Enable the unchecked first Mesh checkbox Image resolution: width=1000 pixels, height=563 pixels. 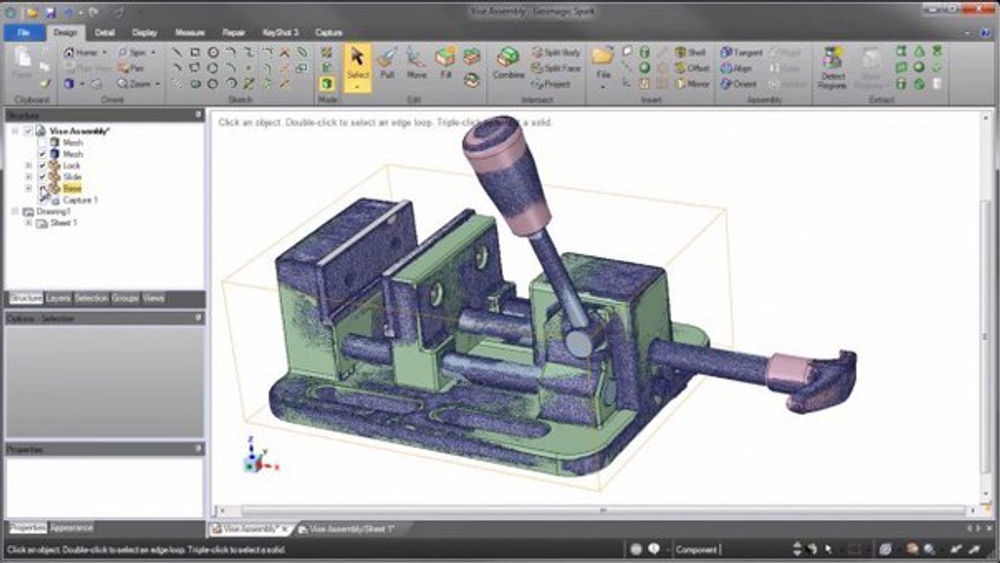[42, 143]
